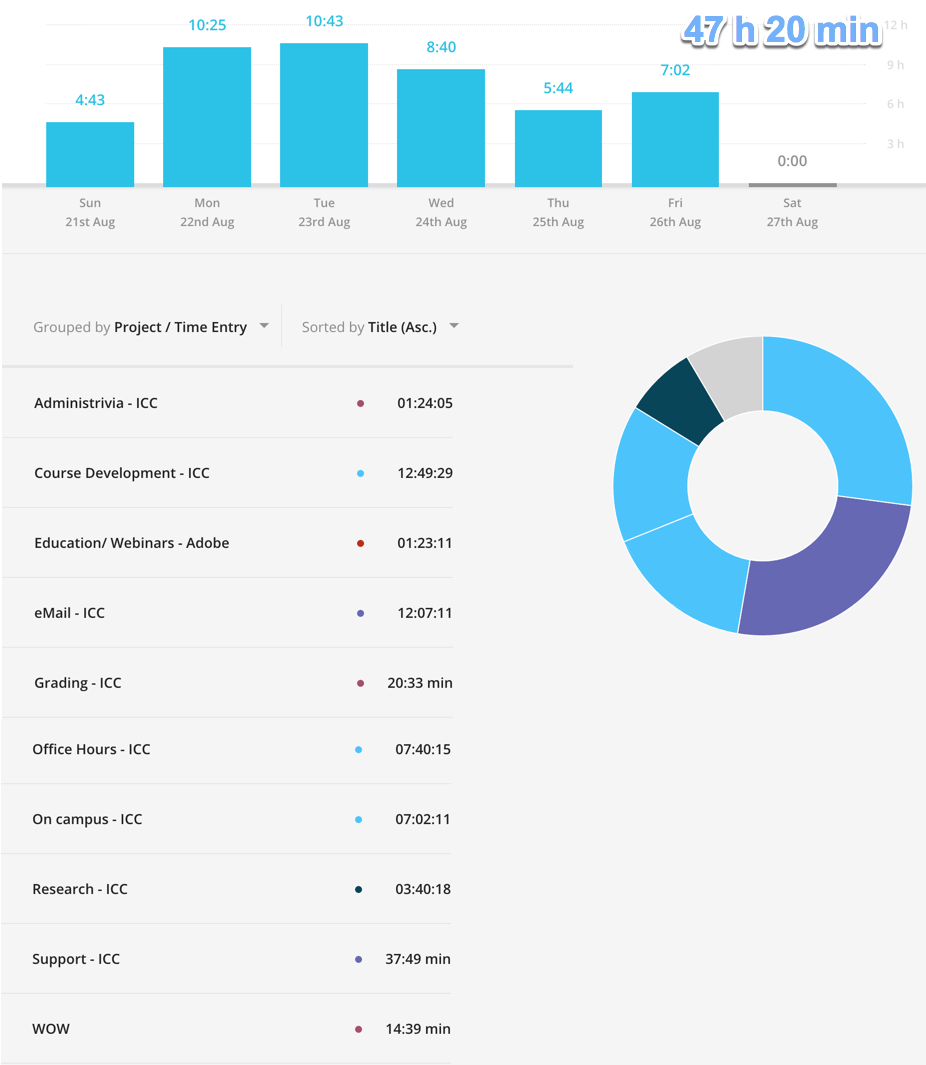926x1065 pixels.
Task: Click the color dot for Grading - ICC
Action: click(x=361, y=683)
